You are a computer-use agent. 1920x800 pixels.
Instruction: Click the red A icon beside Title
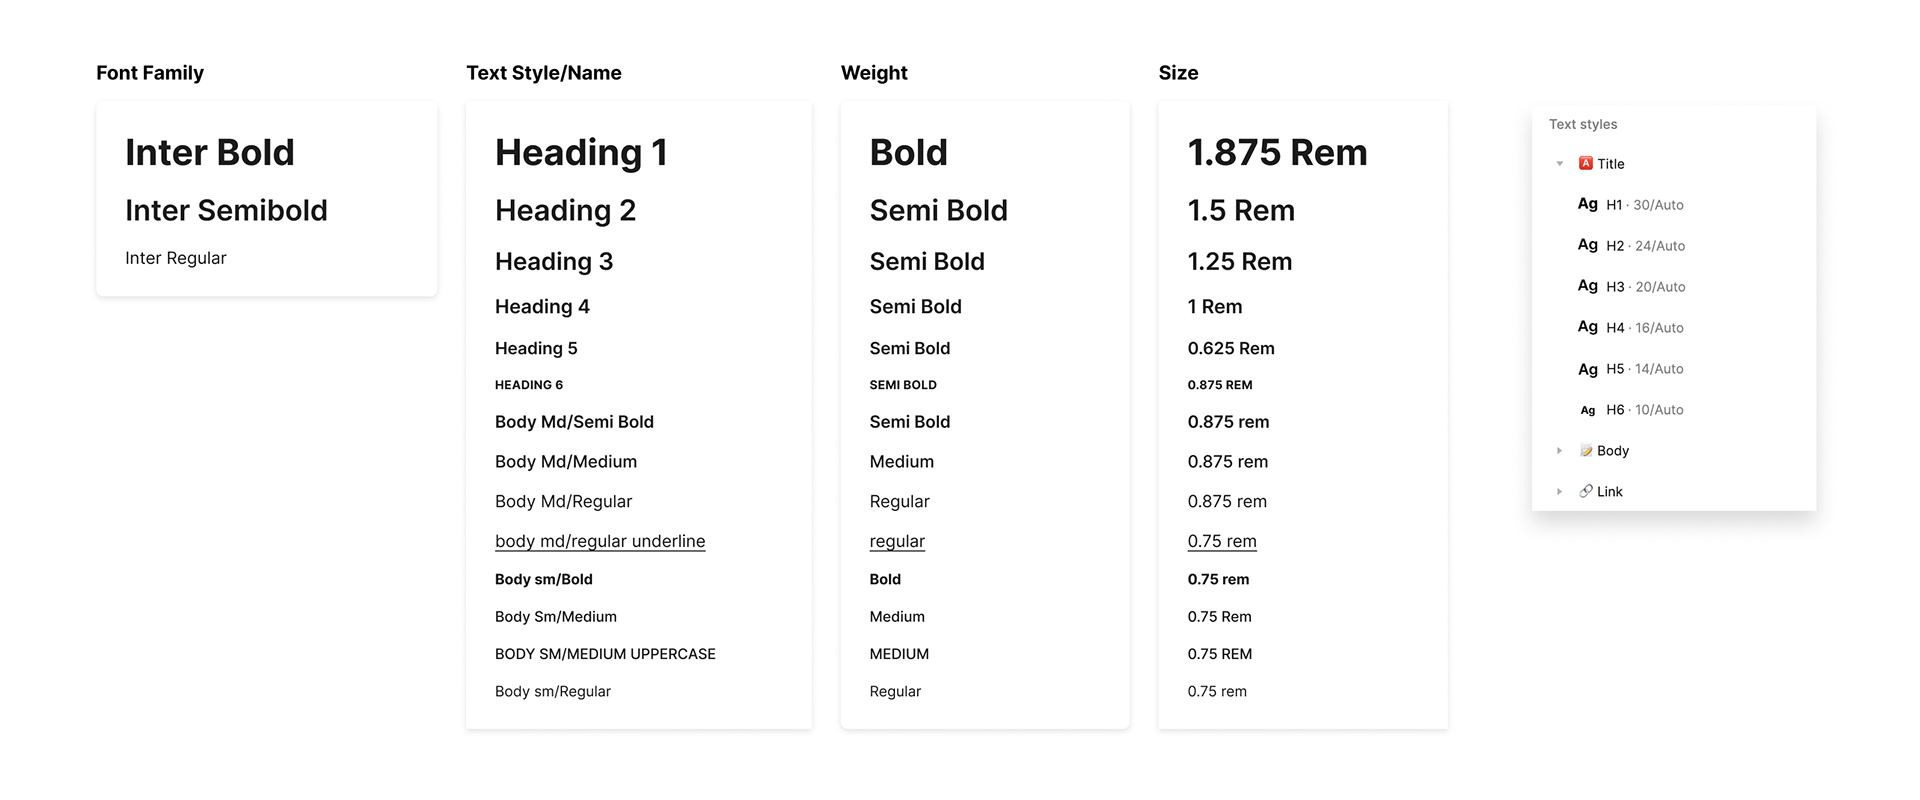pyautogui.click(x=1585, y=163)
